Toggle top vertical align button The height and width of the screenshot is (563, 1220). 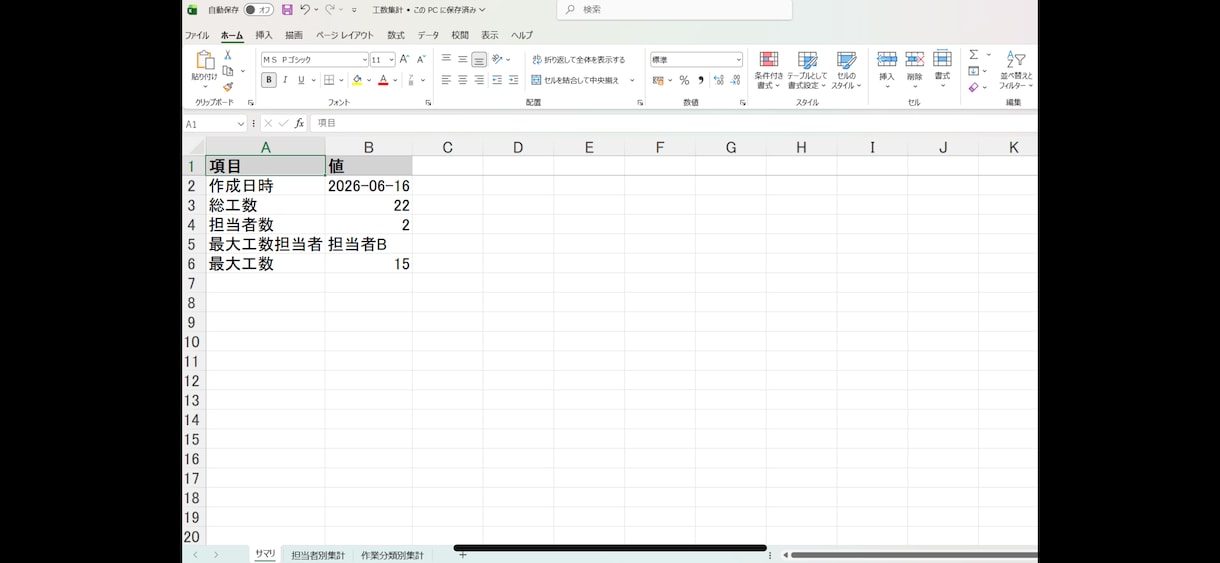pos(446,59)
